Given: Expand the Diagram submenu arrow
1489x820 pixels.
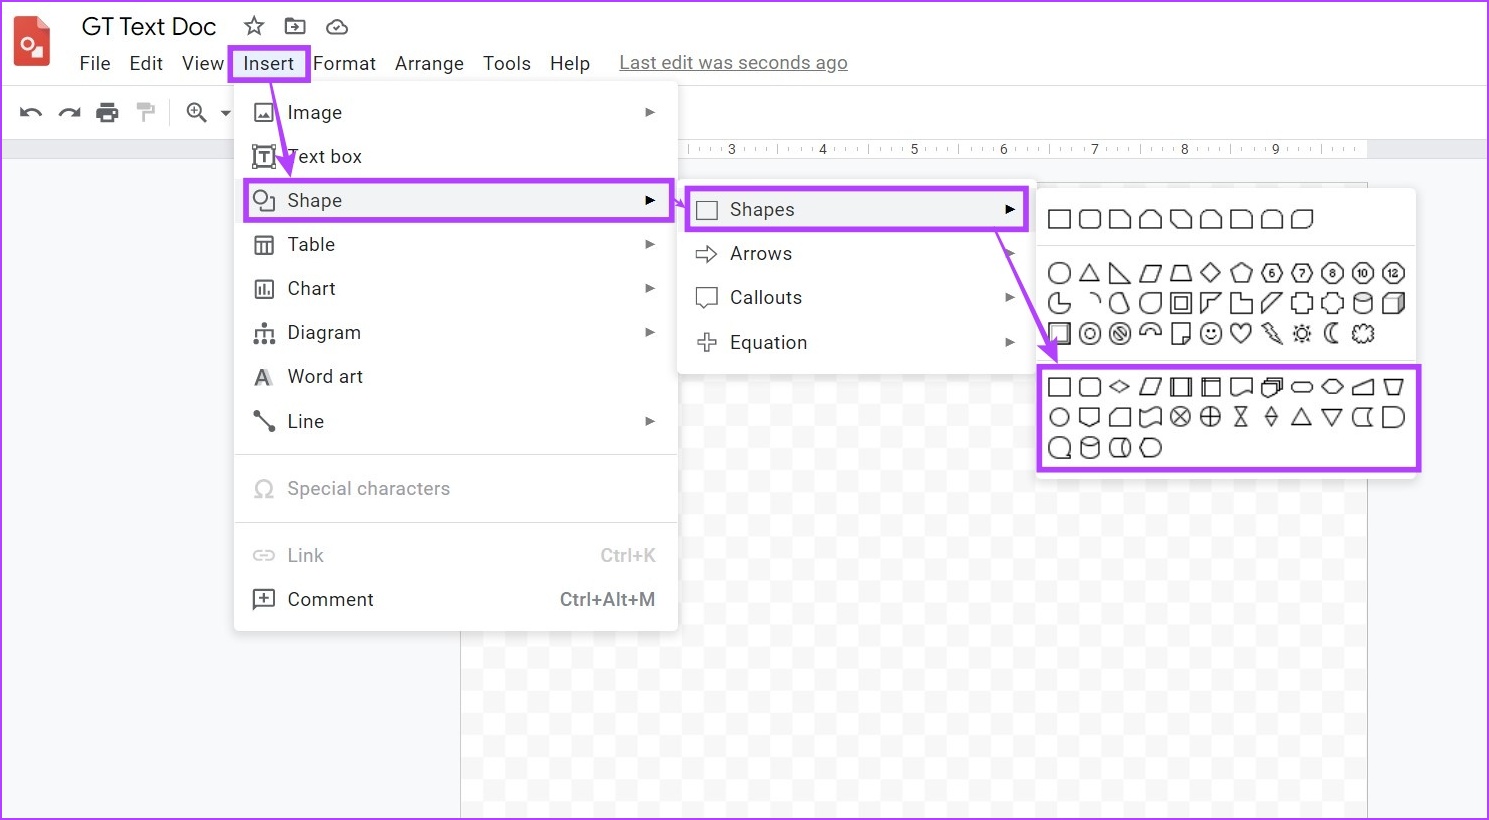Looking at the screenshot, I should click(x=650, y=332).
